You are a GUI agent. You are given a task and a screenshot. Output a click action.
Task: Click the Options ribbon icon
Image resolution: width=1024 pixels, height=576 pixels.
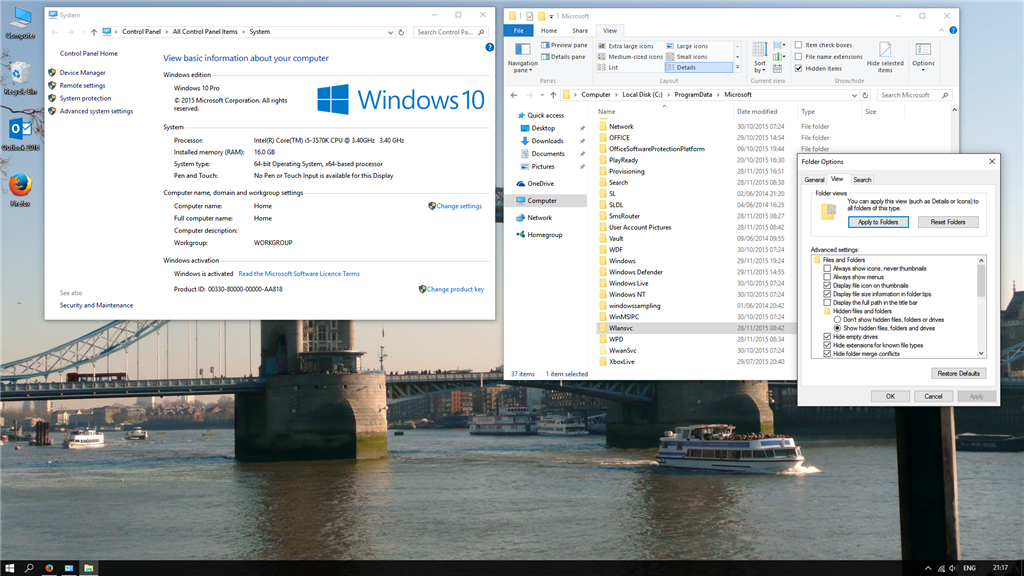click(x=923, y=57)
